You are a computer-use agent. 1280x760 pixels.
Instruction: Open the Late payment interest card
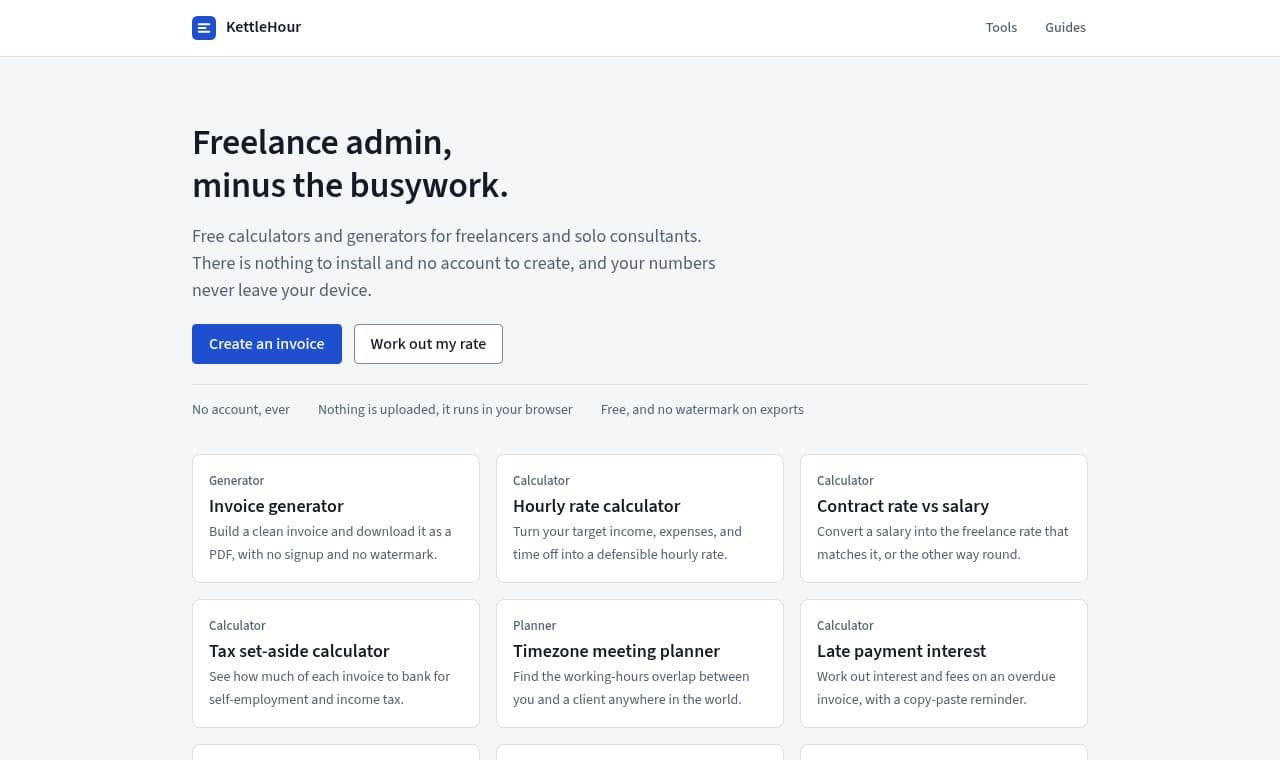pyautogui.click(x=944, y=663)
